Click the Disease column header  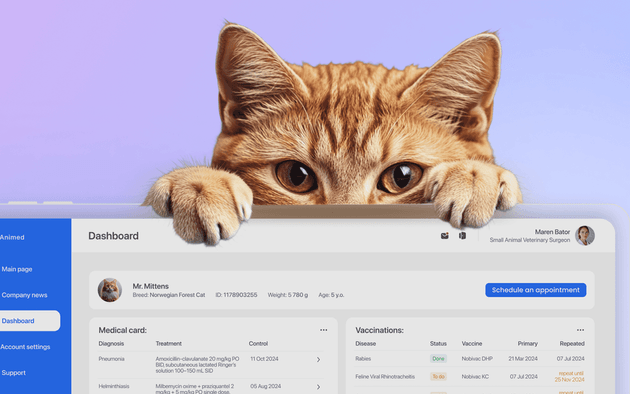(x=365, y=344)
